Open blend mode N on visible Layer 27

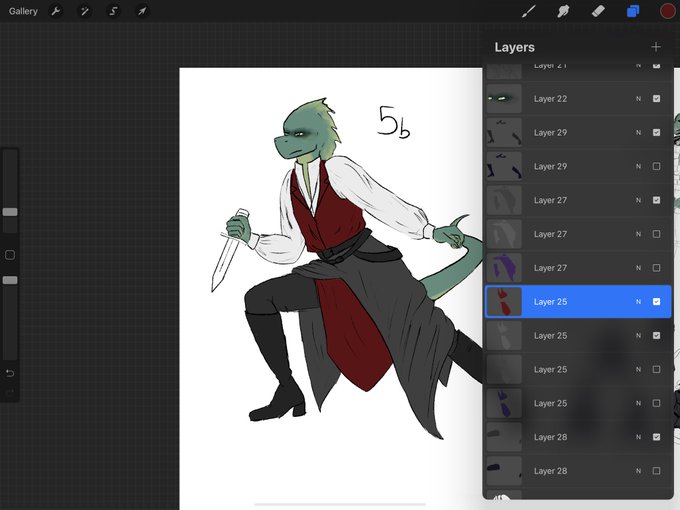click(638, 200)
